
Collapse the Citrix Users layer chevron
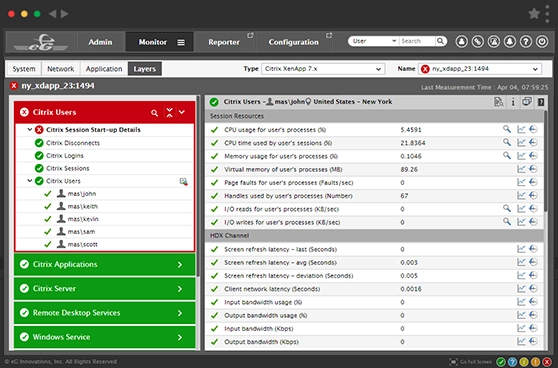(182, 112)
